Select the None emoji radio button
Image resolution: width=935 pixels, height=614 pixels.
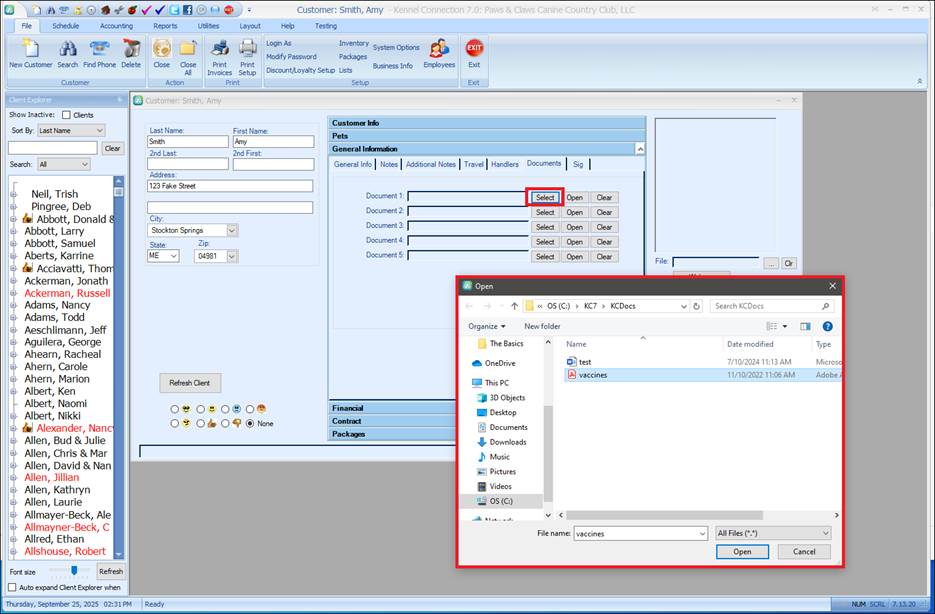click(x=250, y=423)
